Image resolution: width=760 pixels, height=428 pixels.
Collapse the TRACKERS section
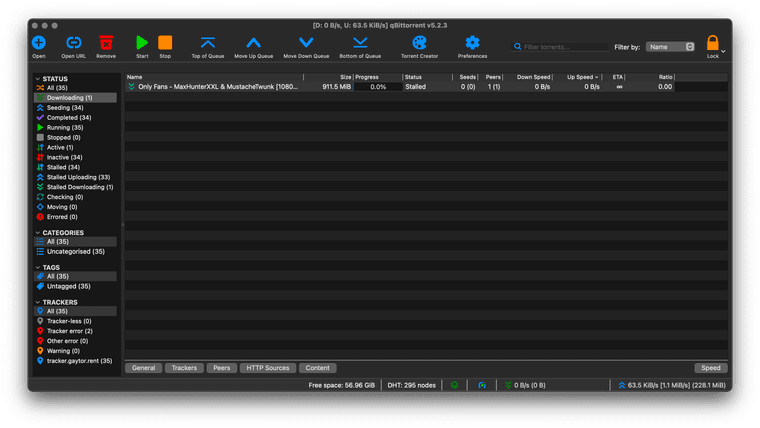[x=38, y=302]
